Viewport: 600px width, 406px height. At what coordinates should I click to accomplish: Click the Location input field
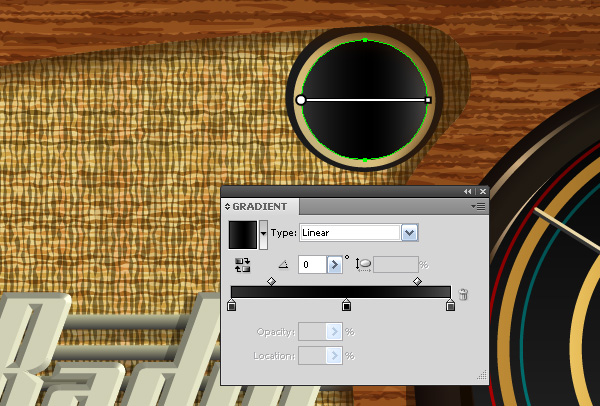coord(312,356)
